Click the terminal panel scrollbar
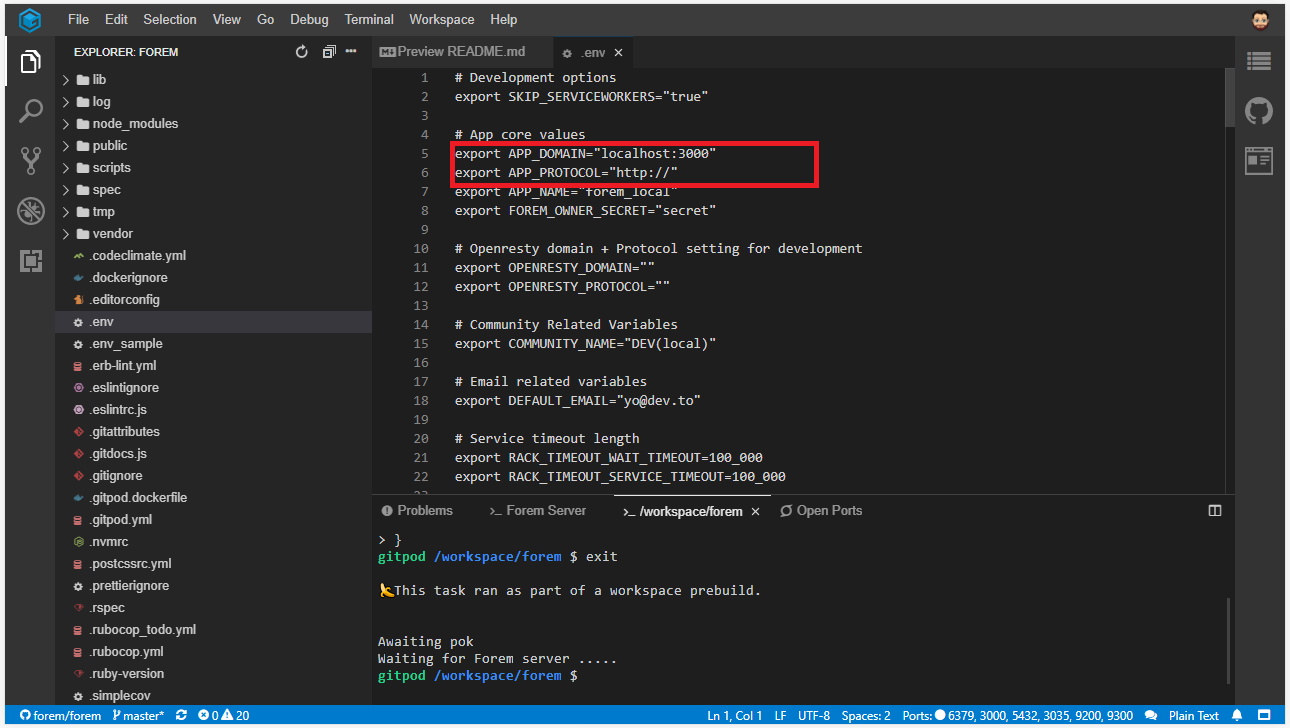This screenshot has height=728, width=1290. tap(1230, 640)
